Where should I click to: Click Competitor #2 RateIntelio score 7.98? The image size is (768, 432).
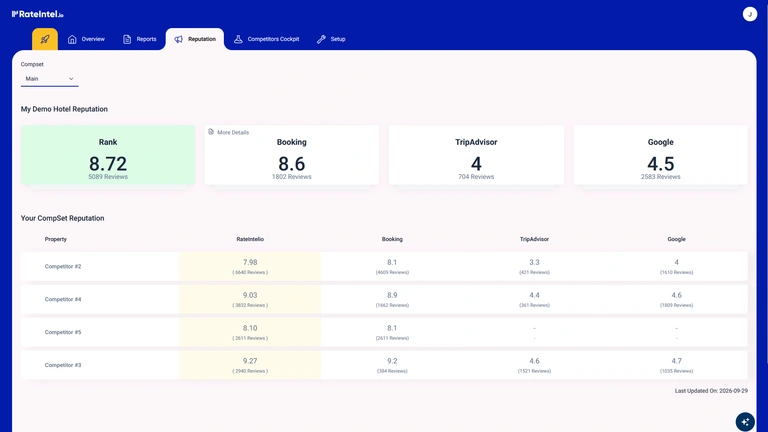[250, 263]
